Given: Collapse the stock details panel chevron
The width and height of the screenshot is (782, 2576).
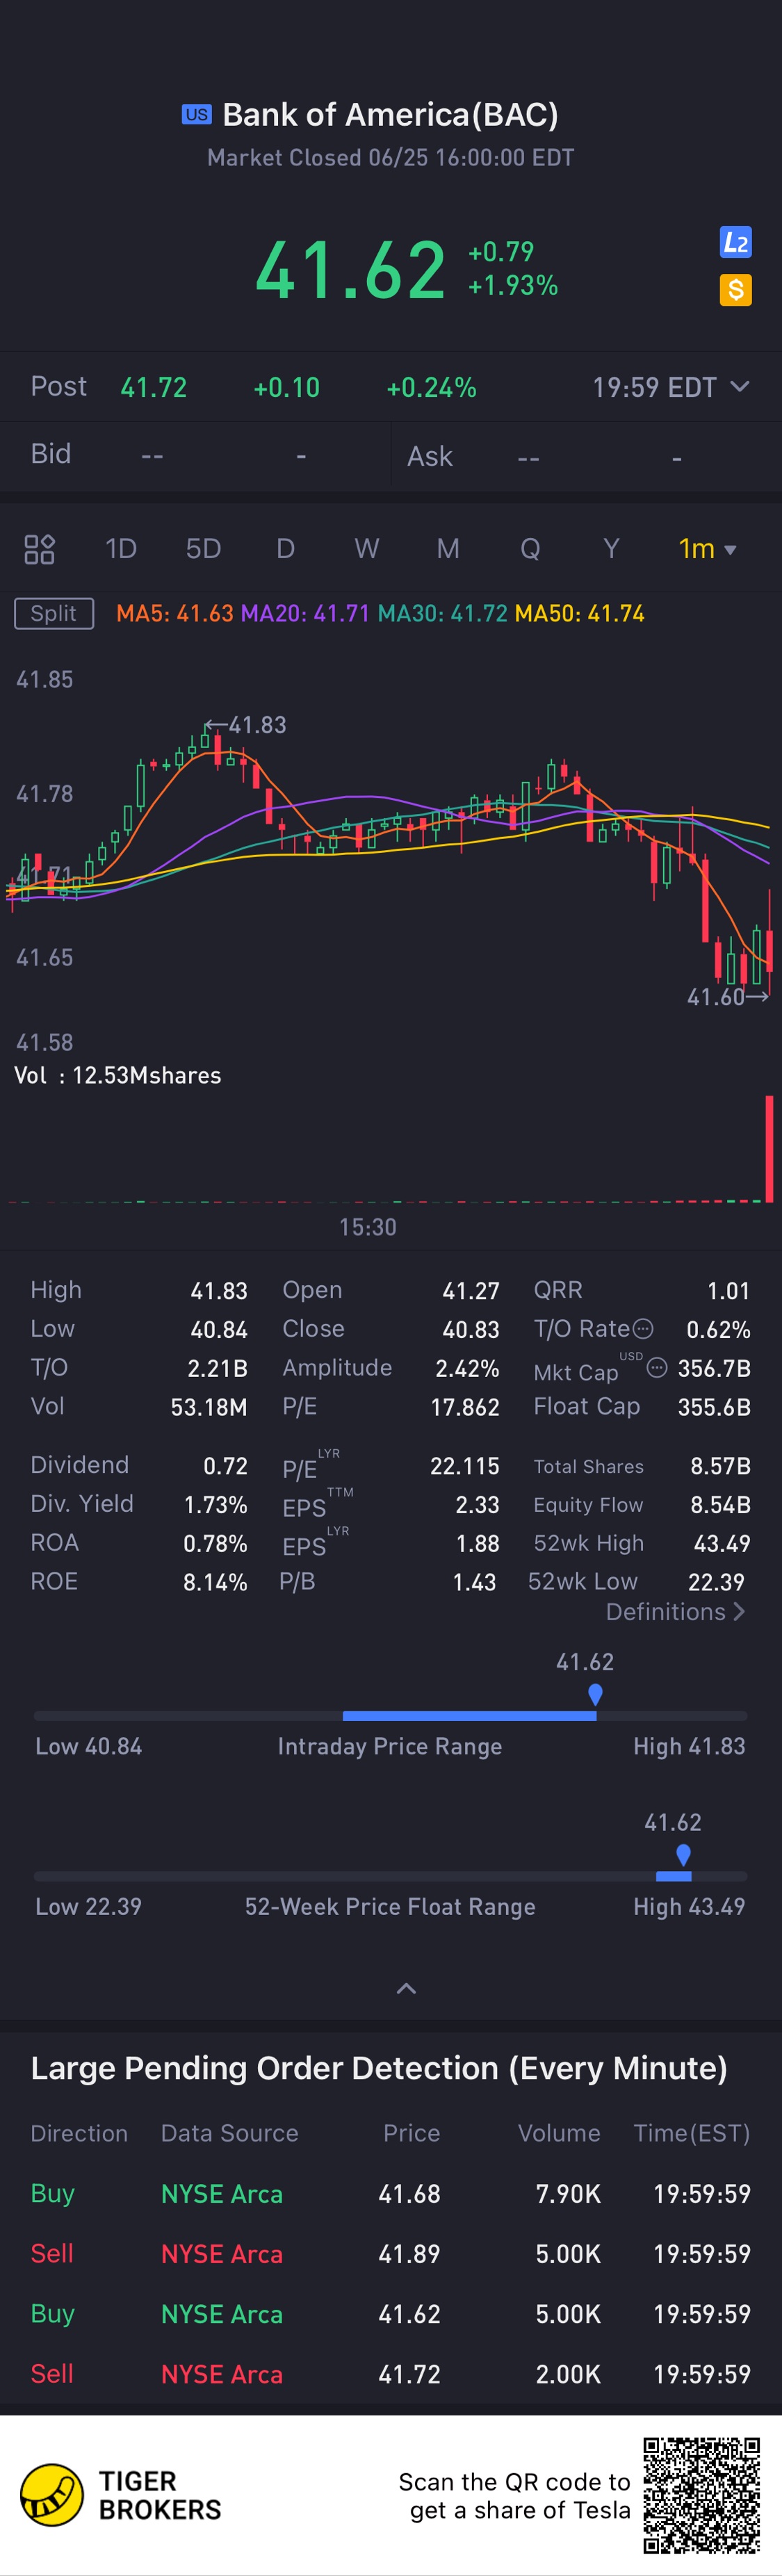Looking at the screenshot, I should (x=406, y=1989).
